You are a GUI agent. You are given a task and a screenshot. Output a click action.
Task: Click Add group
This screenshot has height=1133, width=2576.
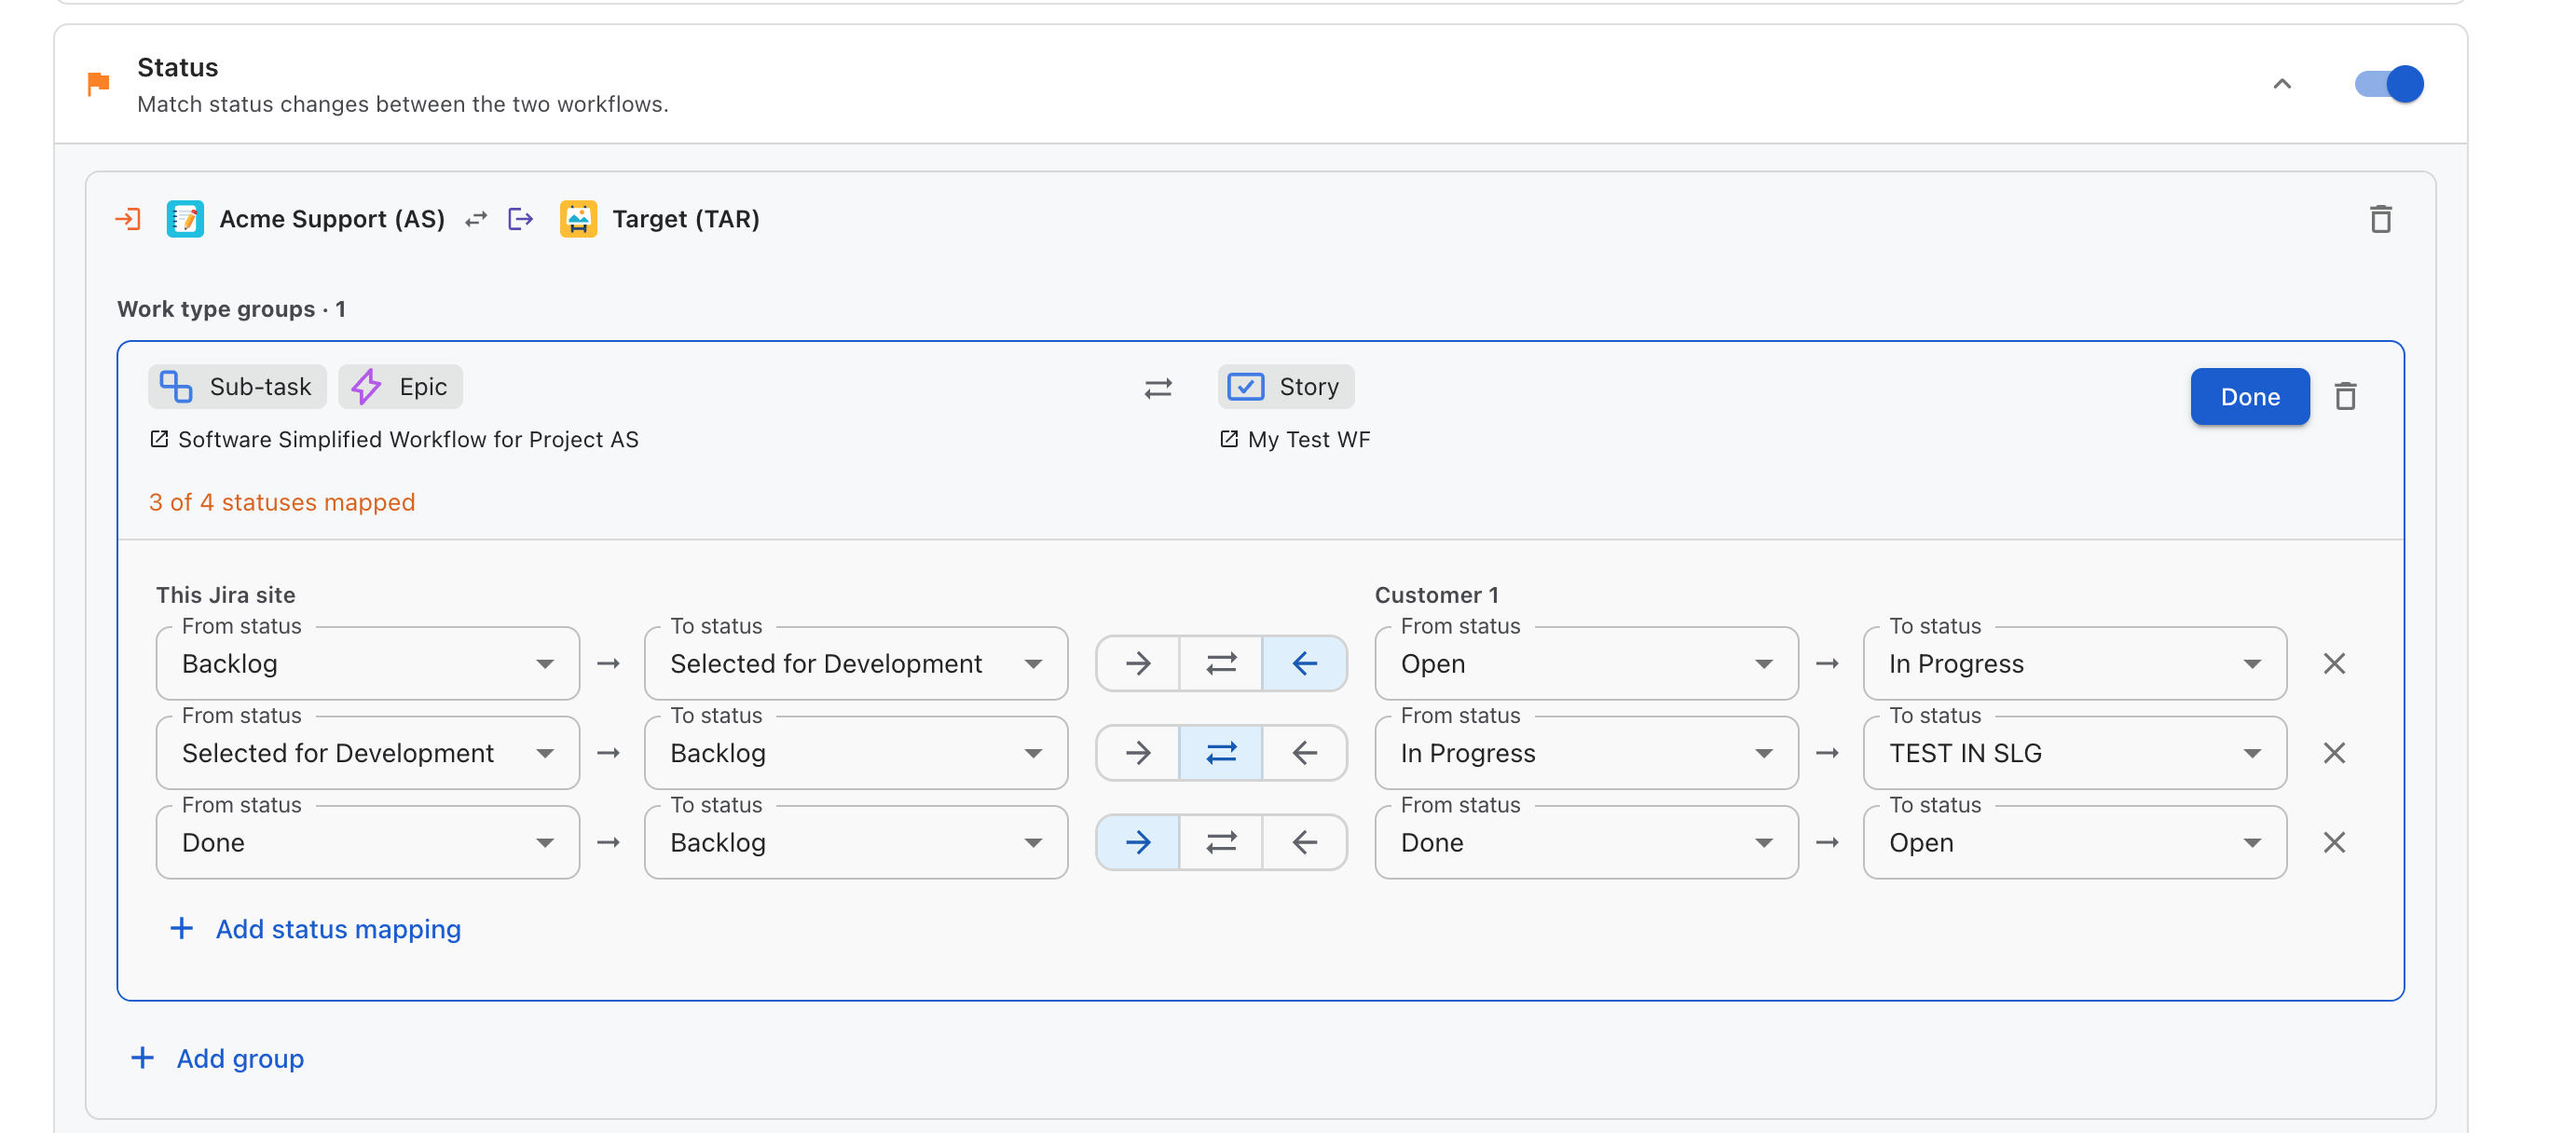tap(218, 1058)
